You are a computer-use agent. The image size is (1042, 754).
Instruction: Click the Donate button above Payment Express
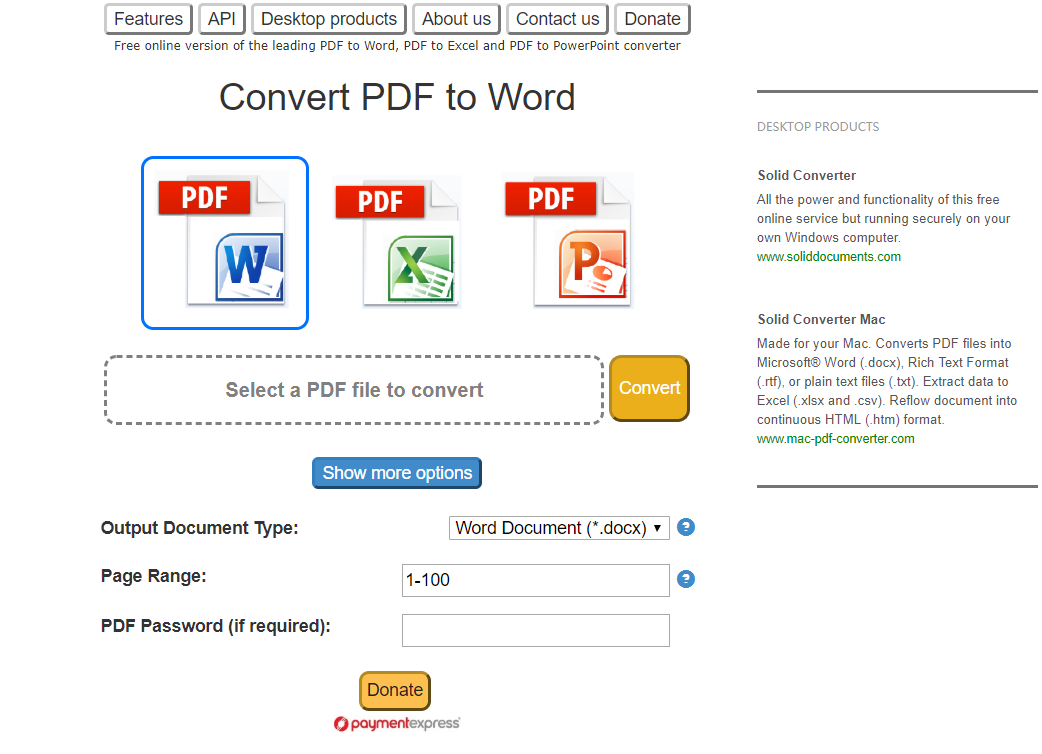(395, 690)
